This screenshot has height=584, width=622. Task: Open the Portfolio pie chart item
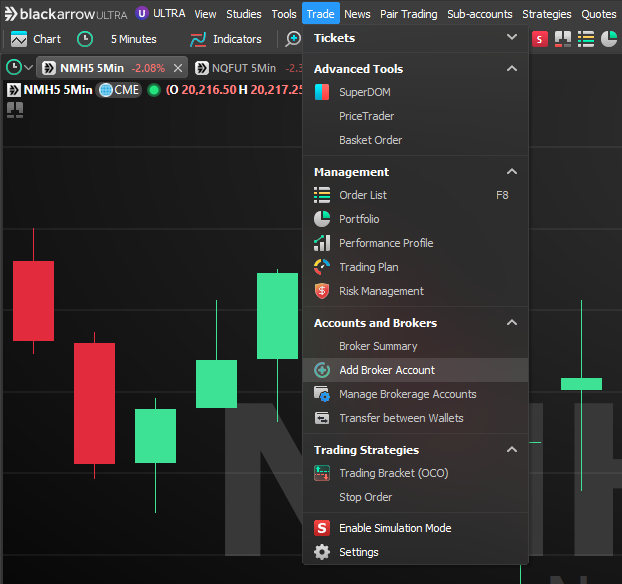pos(359,219)
